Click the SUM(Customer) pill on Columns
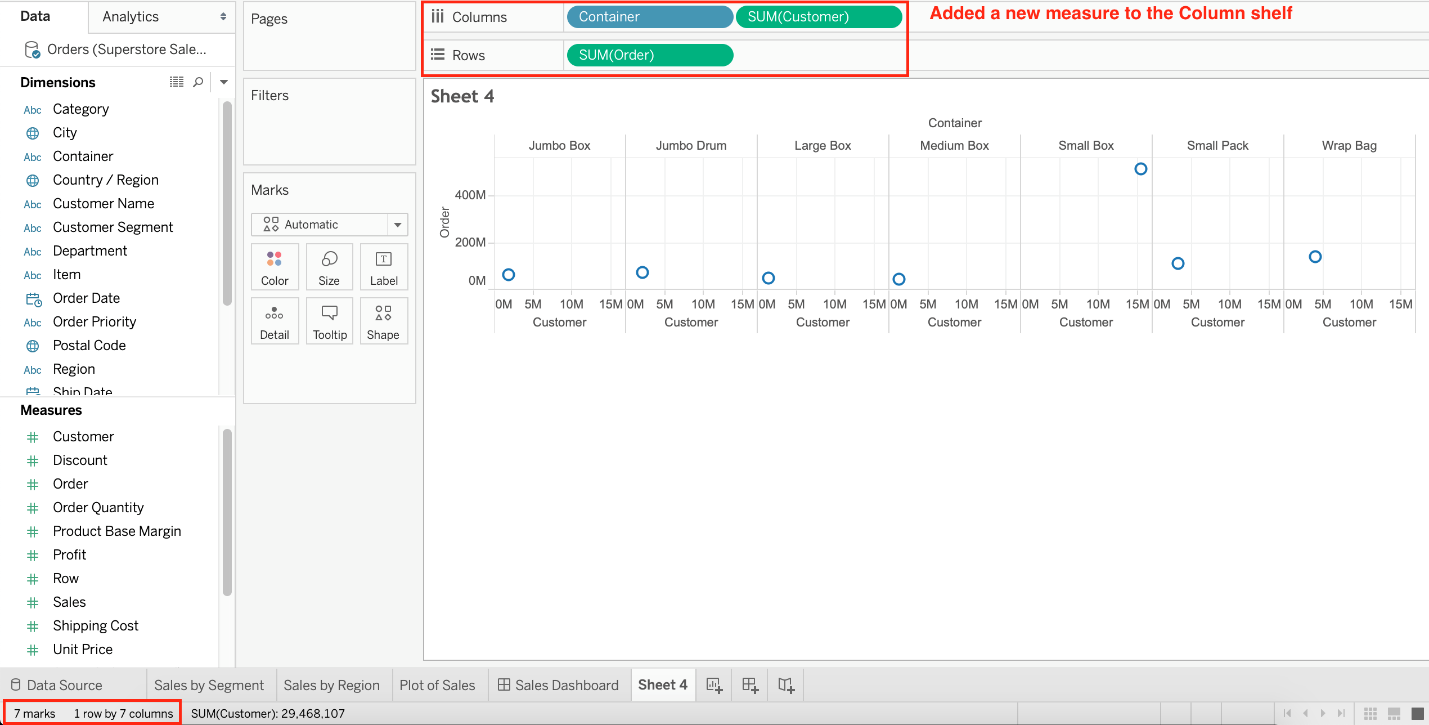The width and height of the screenshot is (1429, 725). click(x=818, y=17)
